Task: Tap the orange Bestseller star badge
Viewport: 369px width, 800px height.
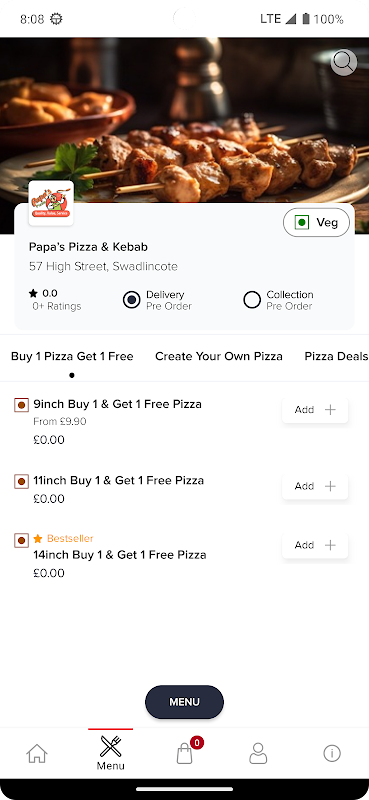Action: 38,538
